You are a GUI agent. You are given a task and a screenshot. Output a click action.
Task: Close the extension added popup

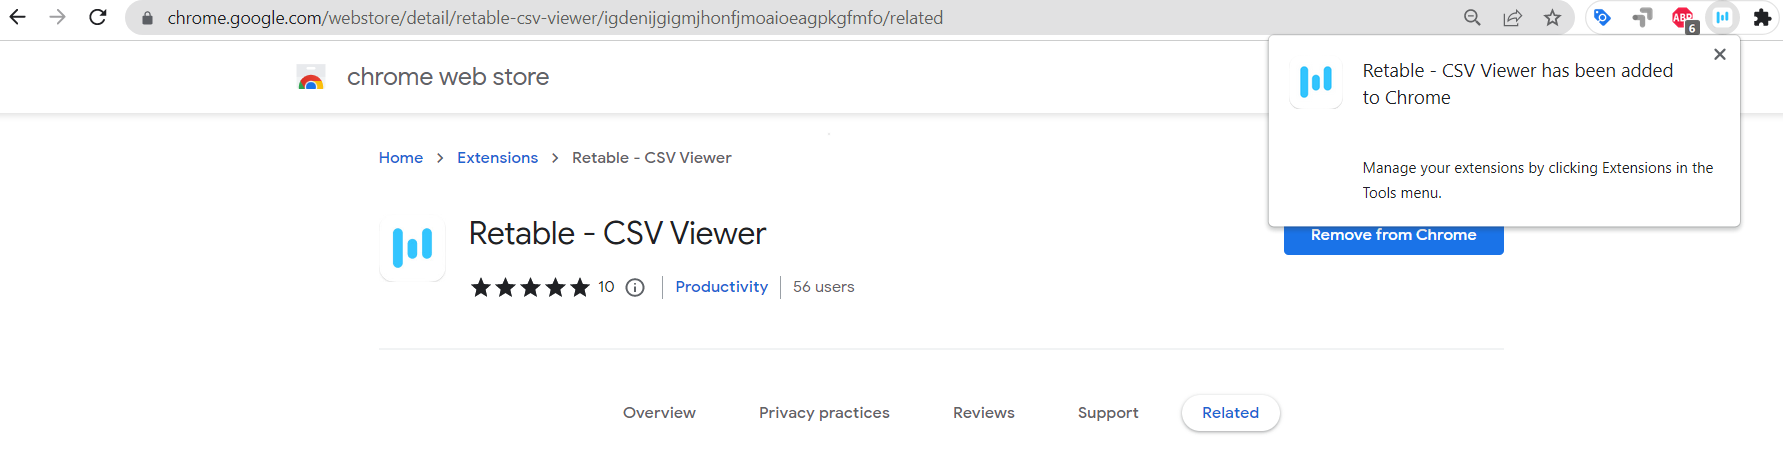(1720, 54)
